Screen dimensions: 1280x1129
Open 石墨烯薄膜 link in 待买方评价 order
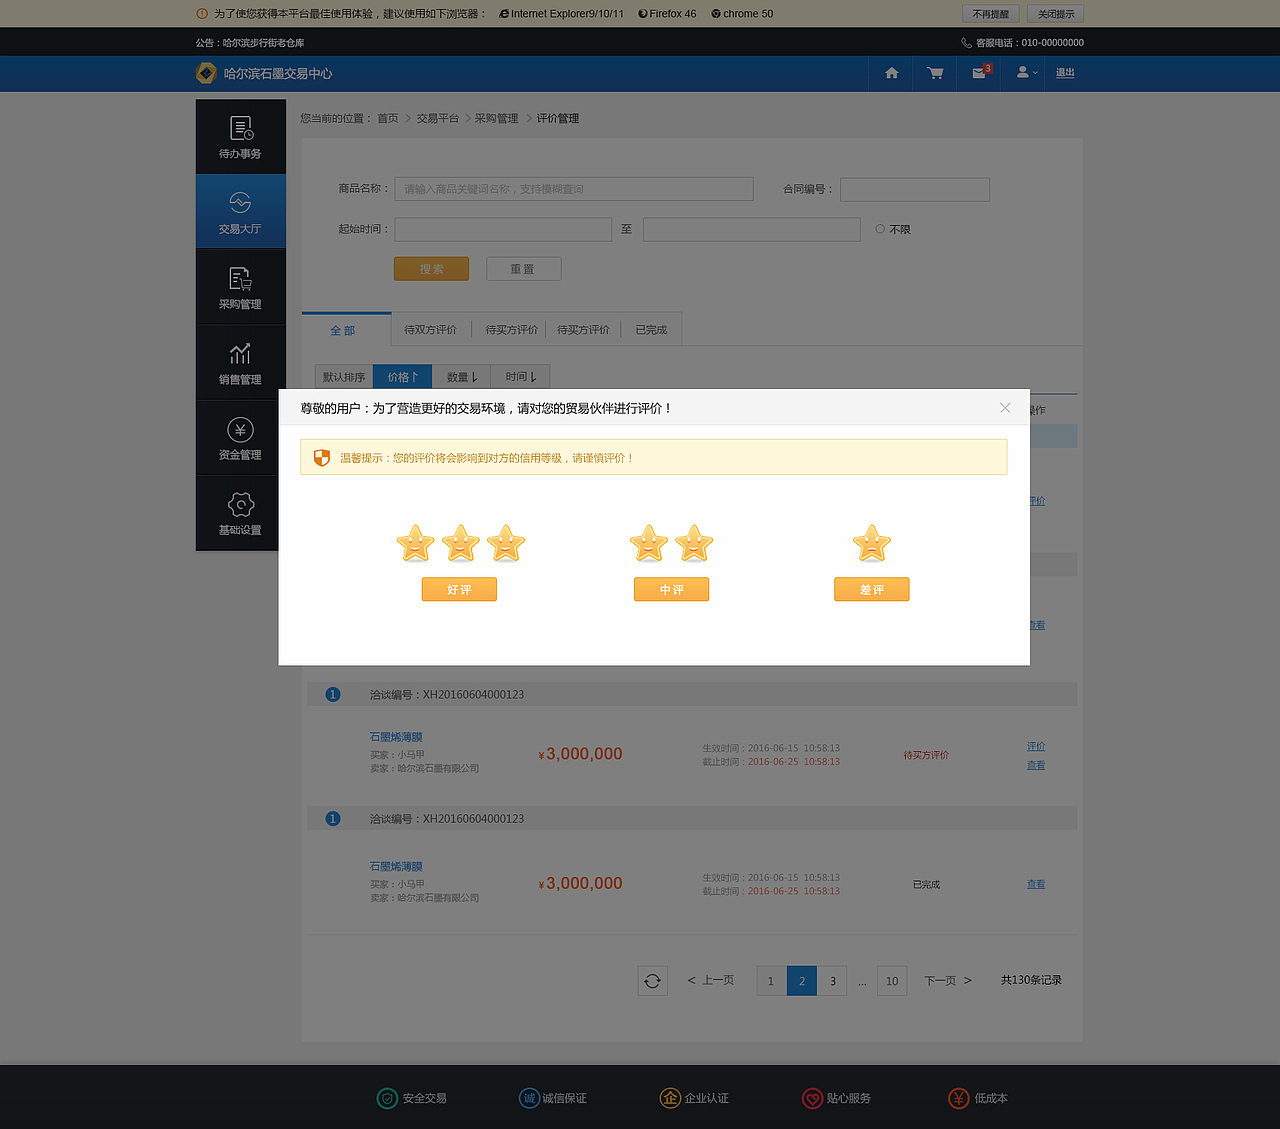pyautogui.click(x=396, y=737)
